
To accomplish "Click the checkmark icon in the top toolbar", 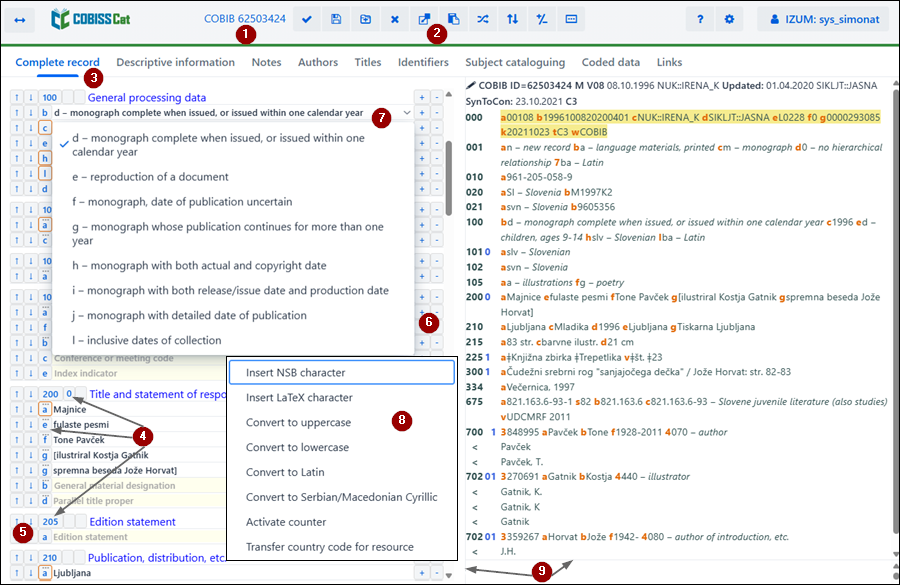I will coord(307,20).
